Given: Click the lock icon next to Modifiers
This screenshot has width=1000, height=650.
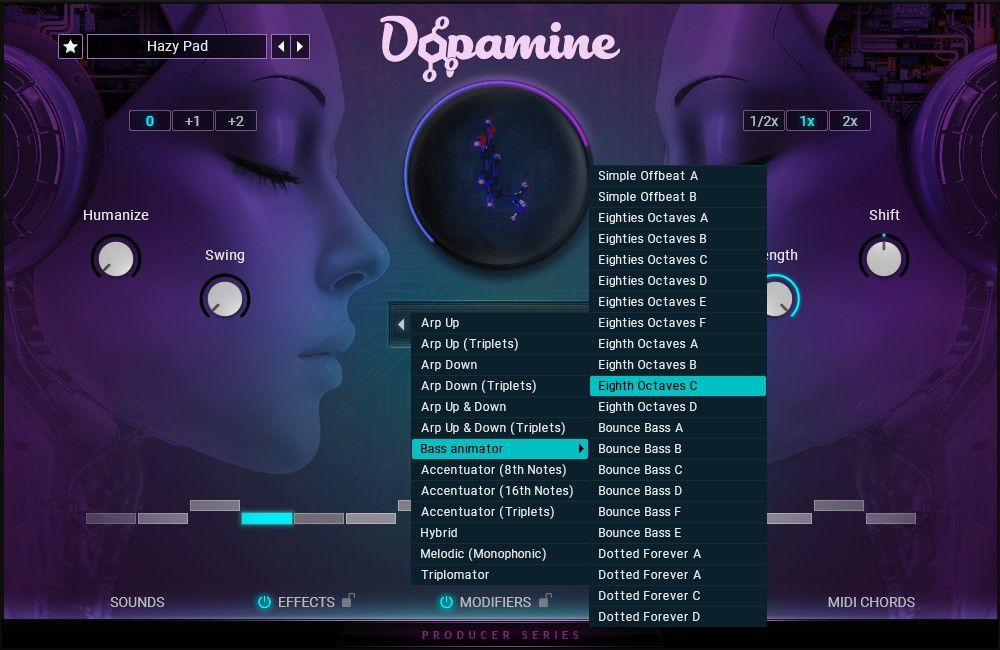Looking at the screenshot, I should pos(545,601).
